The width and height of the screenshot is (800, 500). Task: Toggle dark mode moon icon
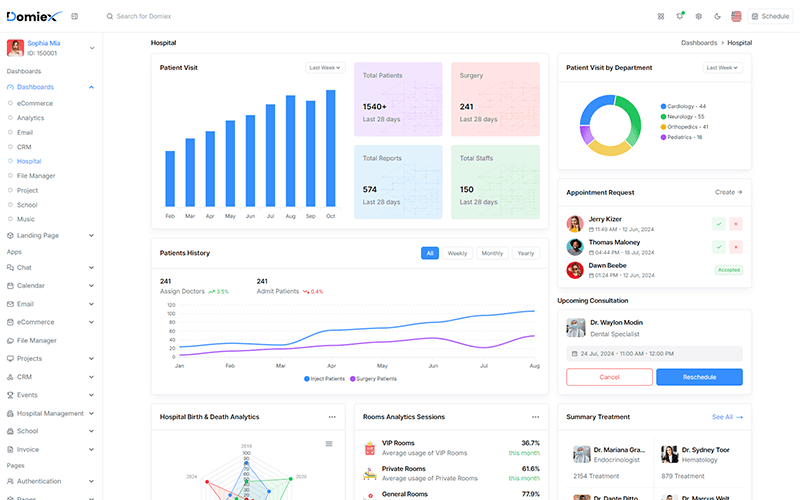(717, 16)
